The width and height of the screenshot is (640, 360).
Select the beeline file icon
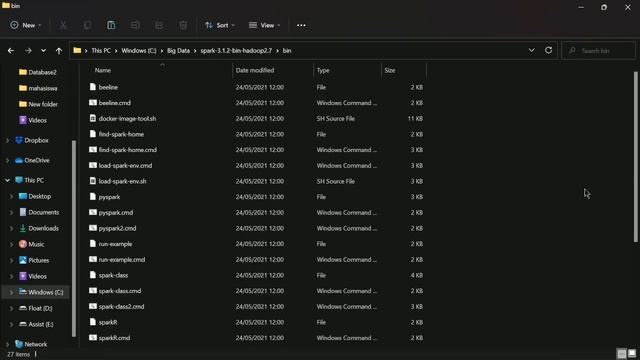click(93, 87)
